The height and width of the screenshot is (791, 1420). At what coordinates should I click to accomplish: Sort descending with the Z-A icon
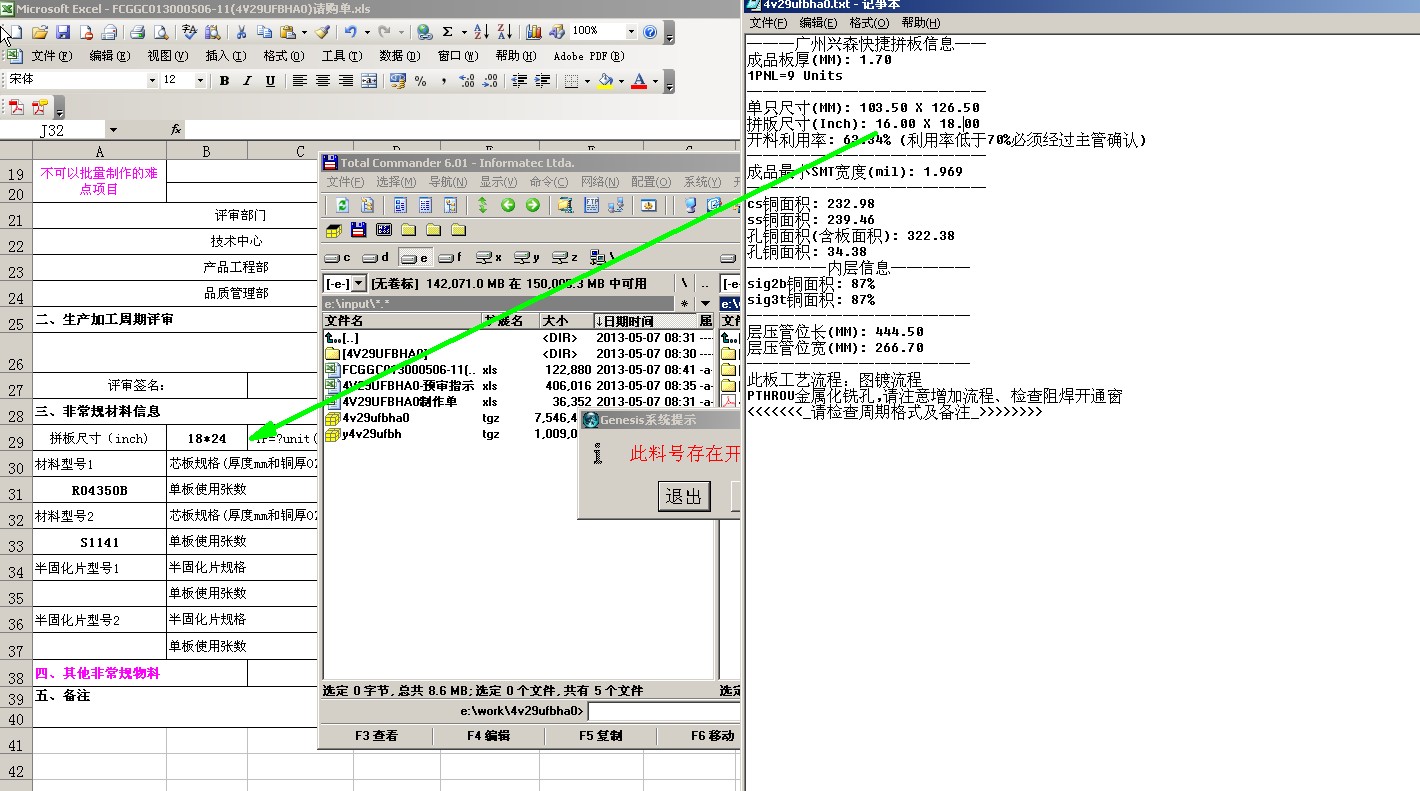pyautogui.click(x=505, y=32)
